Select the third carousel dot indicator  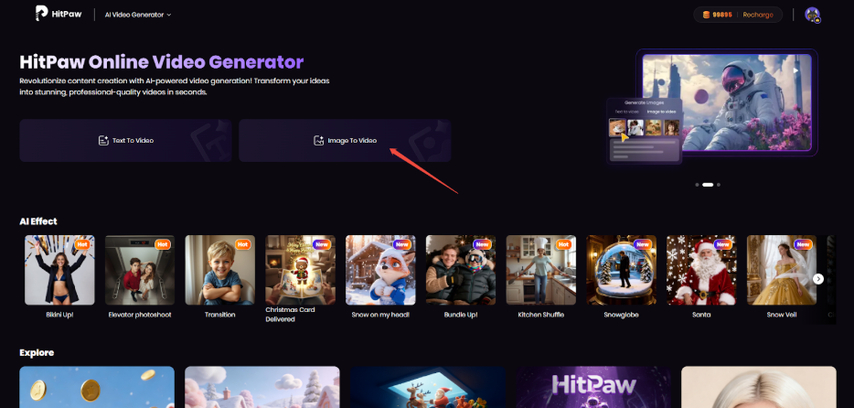[718, 185]
